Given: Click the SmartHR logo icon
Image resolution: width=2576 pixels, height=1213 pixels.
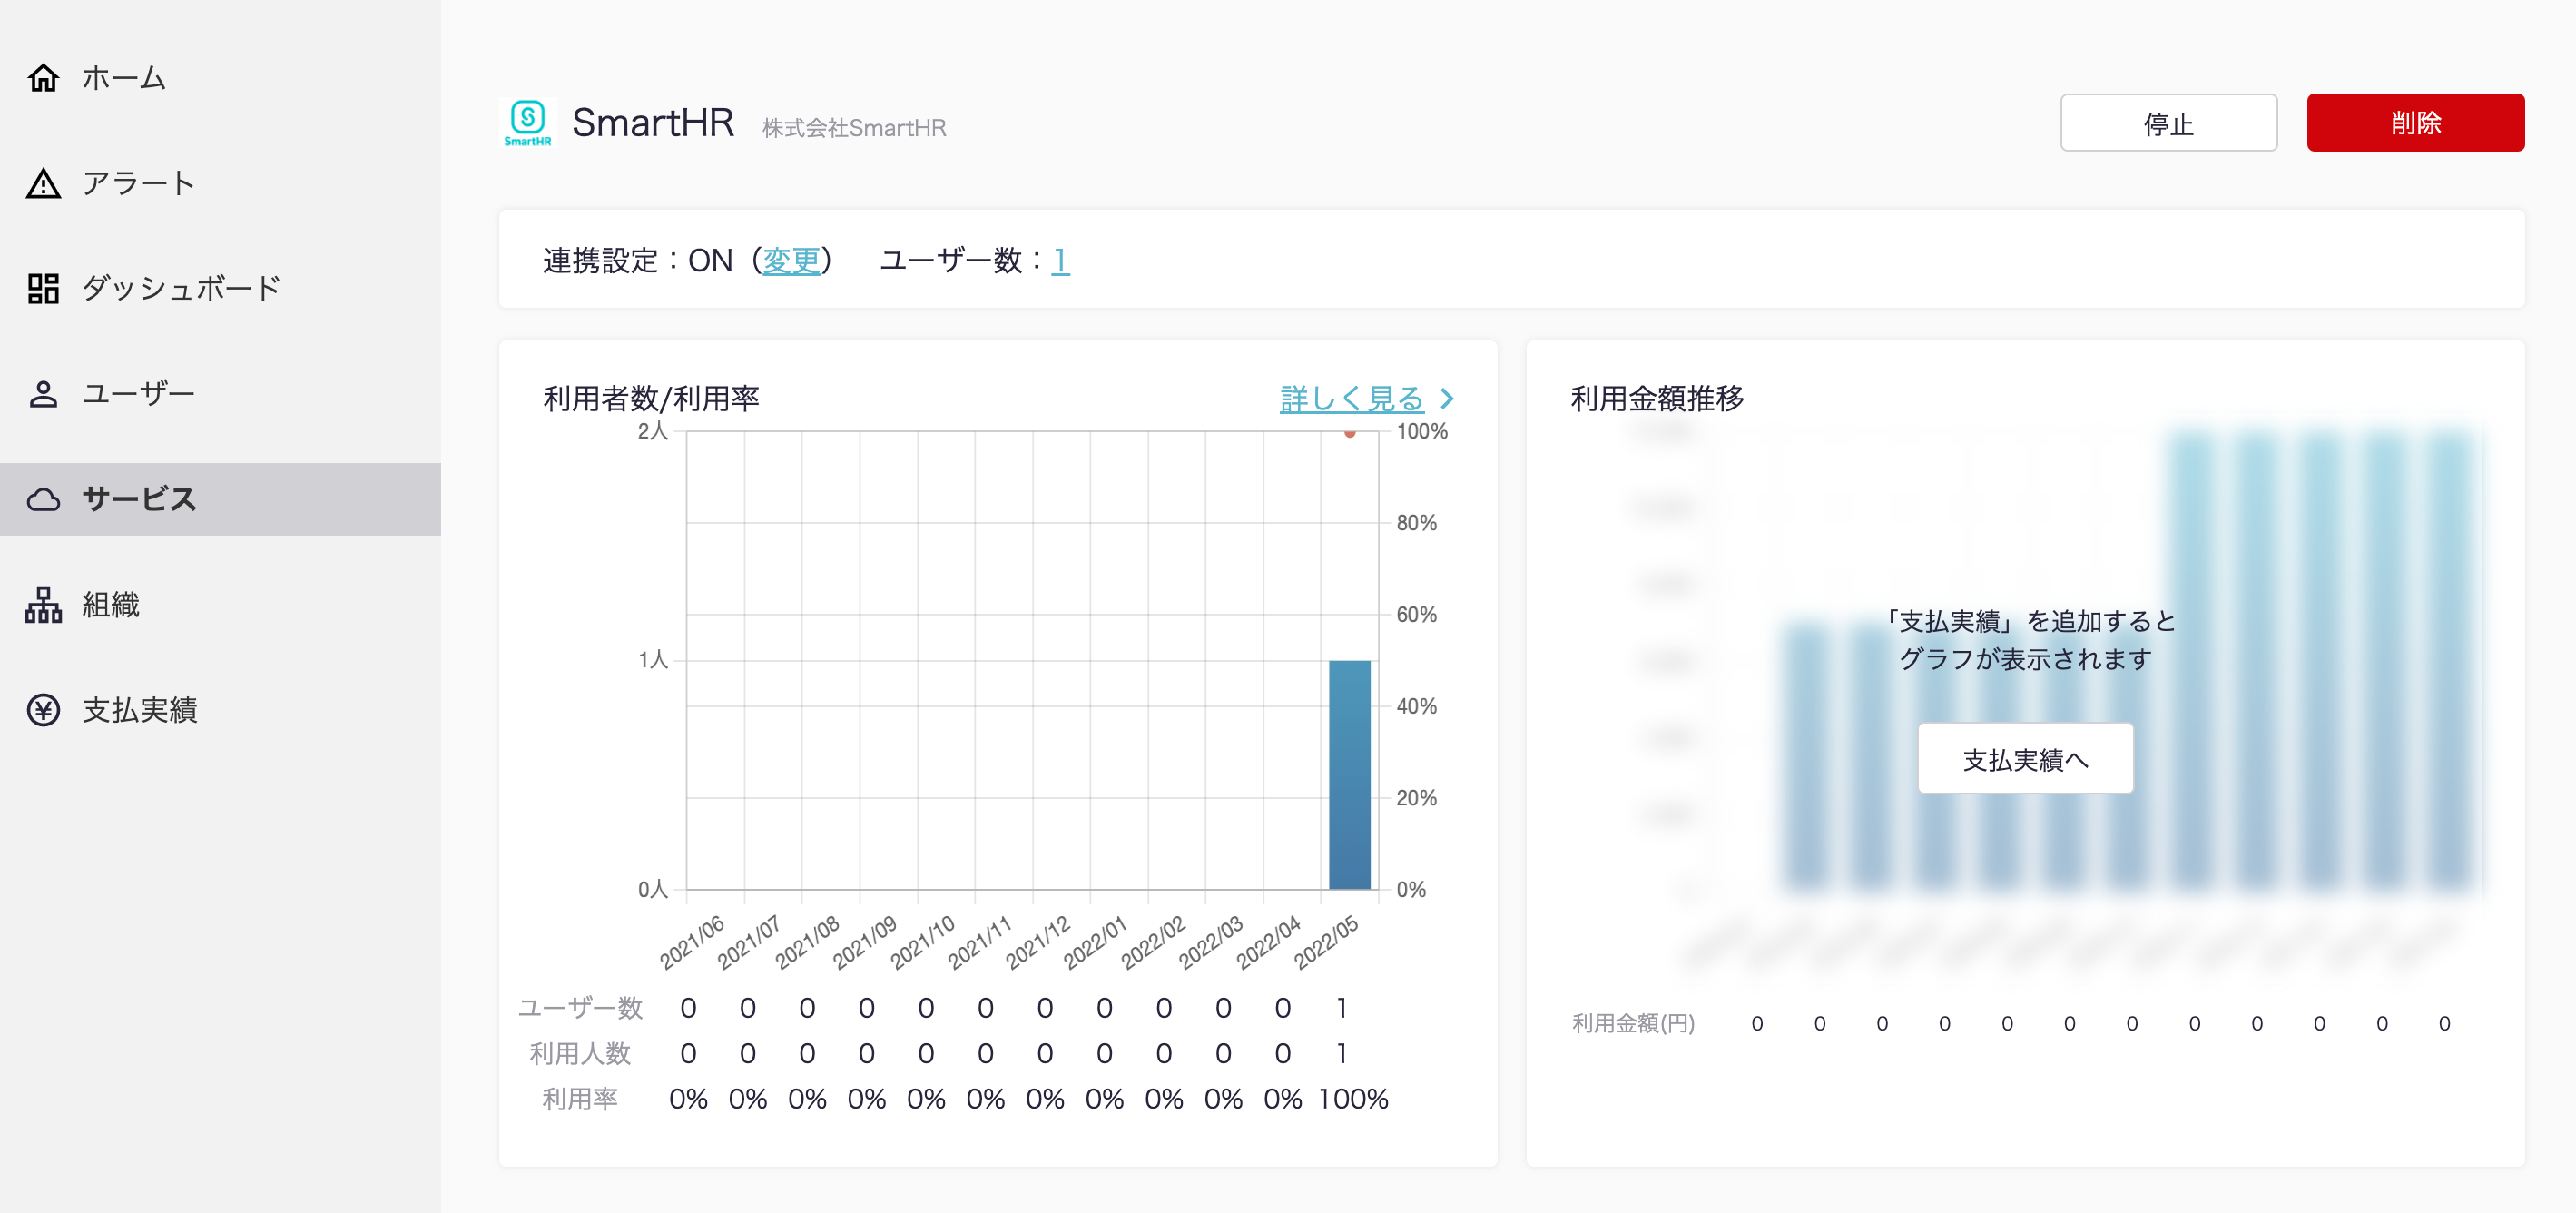Looking at the screenshot, I should point(527,123).
